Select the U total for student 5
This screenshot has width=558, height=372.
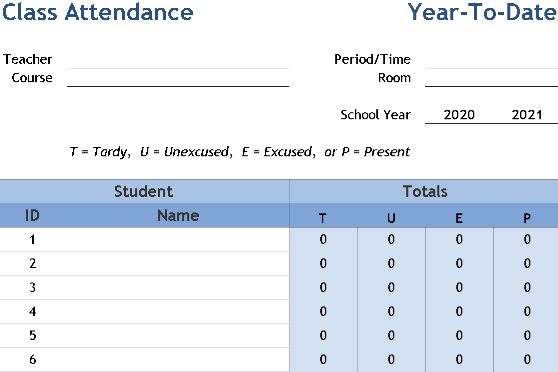click(x=391, y=335)
